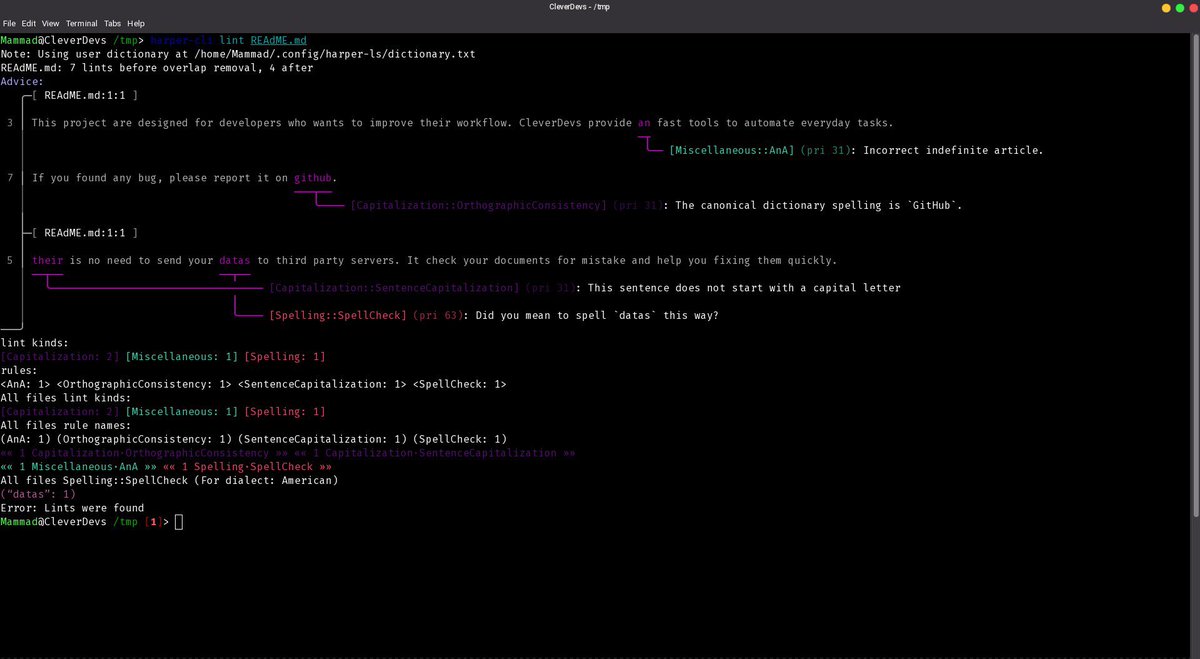Screen dimensions: 1200x659
Task: Open the File menu
Action: coord(9,23)
